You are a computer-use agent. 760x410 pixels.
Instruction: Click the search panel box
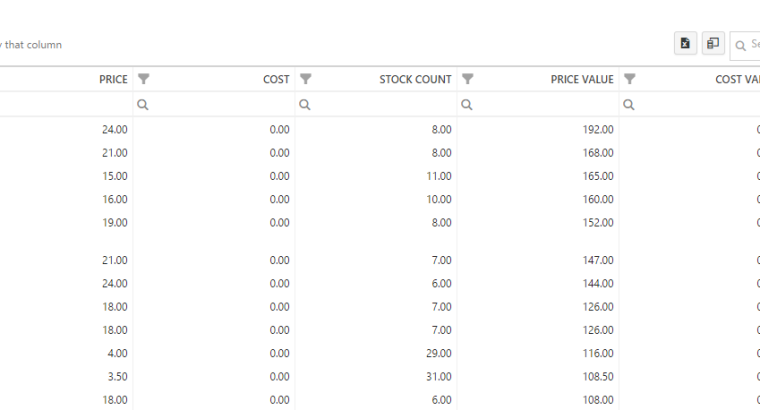coord(746,46)
